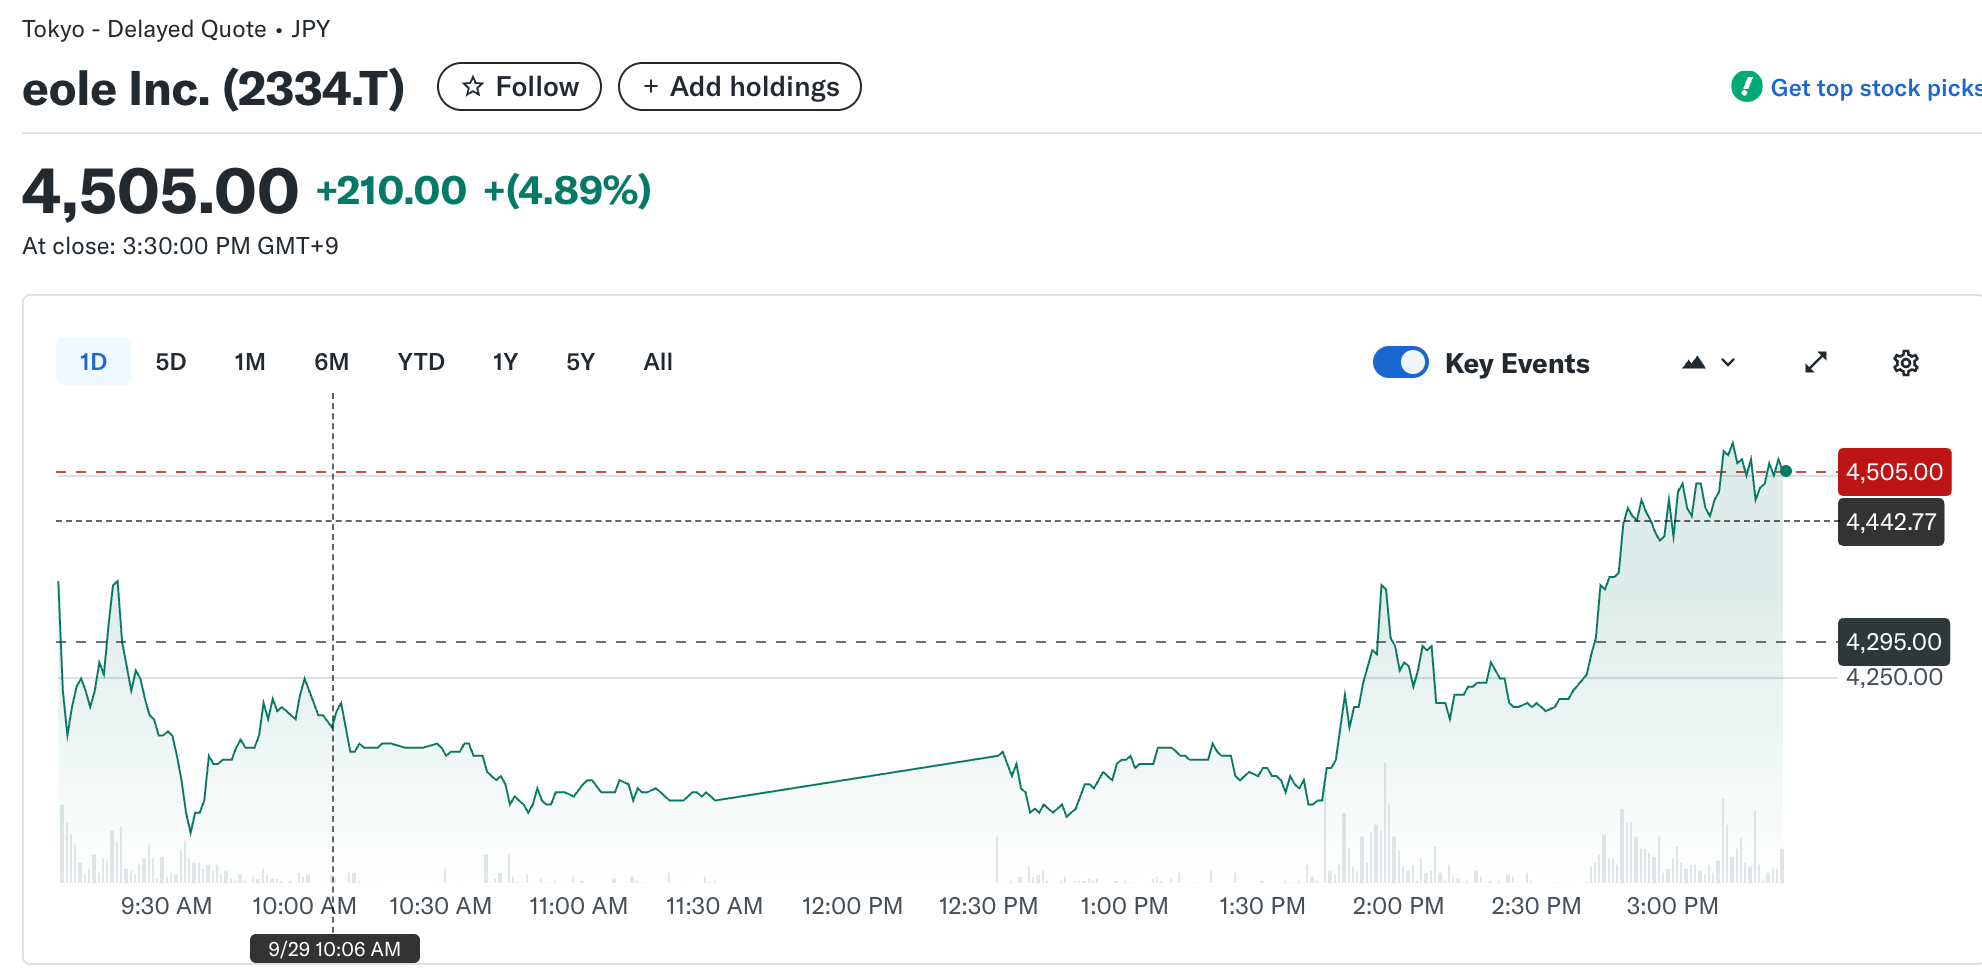
Task: Show the All time range
Action: (658, 362)
